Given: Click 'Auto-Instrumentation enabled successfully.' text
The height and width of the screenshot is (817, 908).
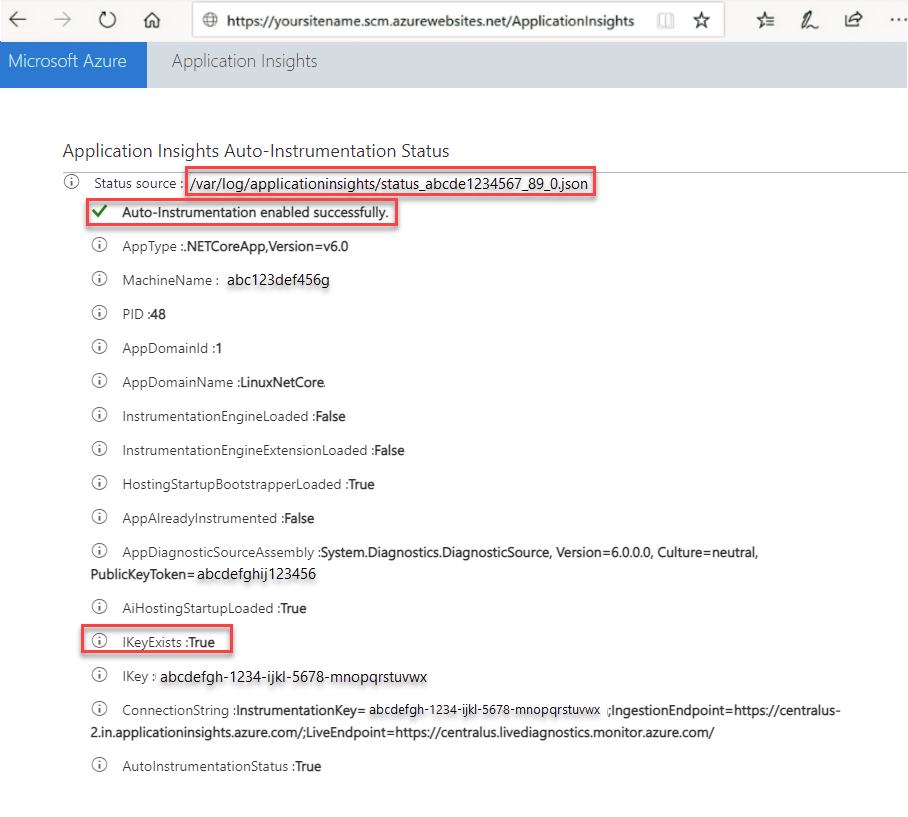Looking at the screenshot, I should point(255,213).
